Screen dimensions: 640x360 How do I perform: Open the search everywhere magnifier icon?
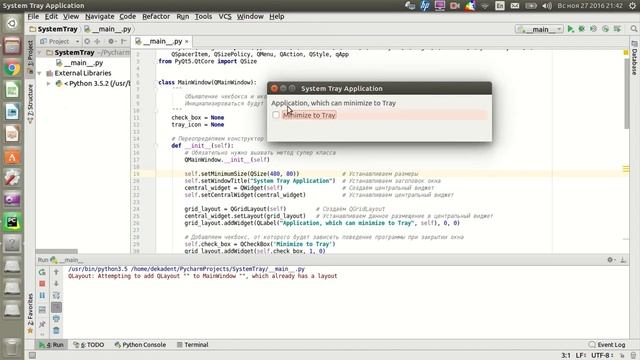(633, 29)
